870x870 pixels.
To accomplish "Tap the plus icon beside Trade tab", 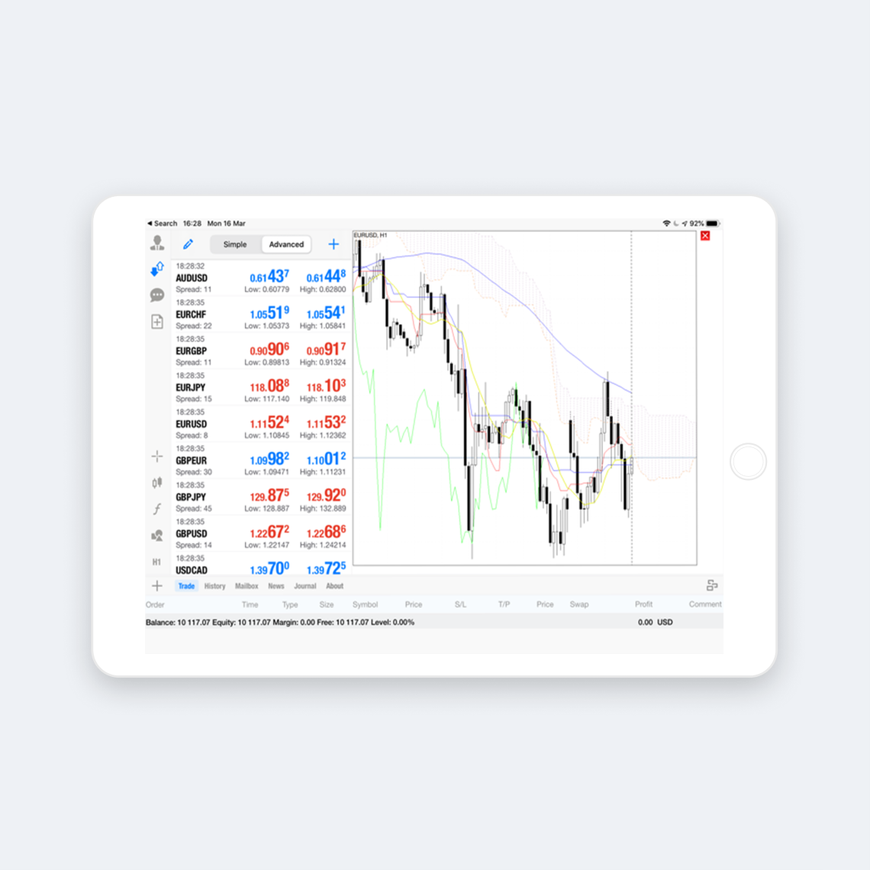I will (x=157, y=586).
